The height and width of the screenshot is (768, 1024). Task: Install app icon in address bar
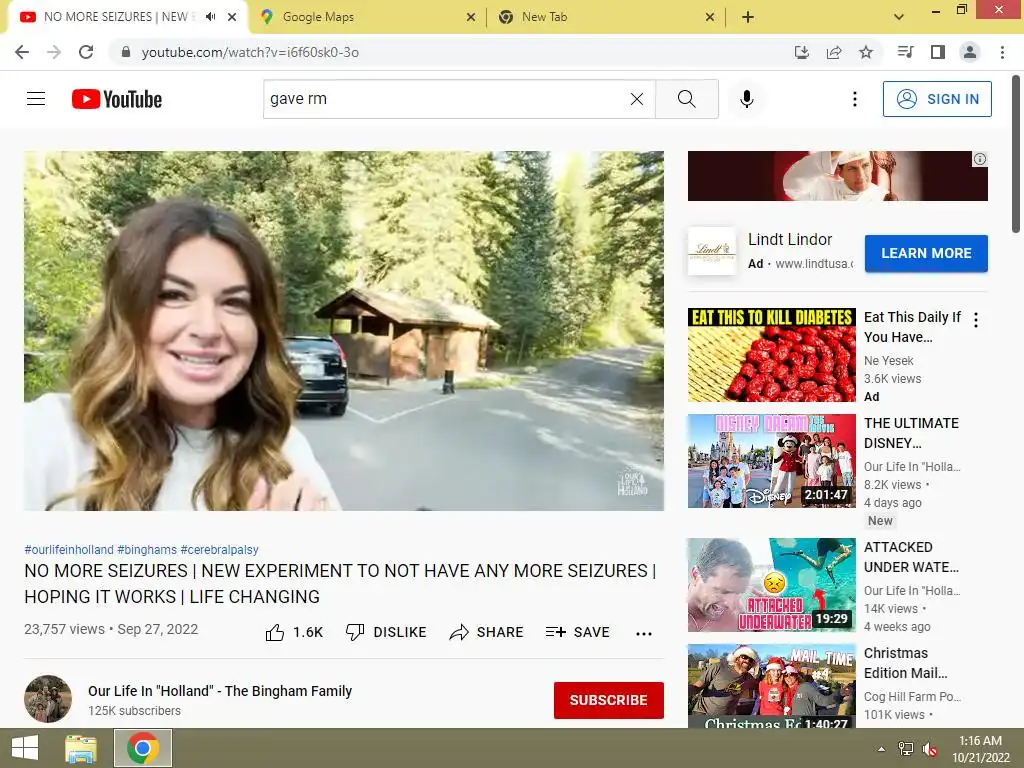[802, 52]
